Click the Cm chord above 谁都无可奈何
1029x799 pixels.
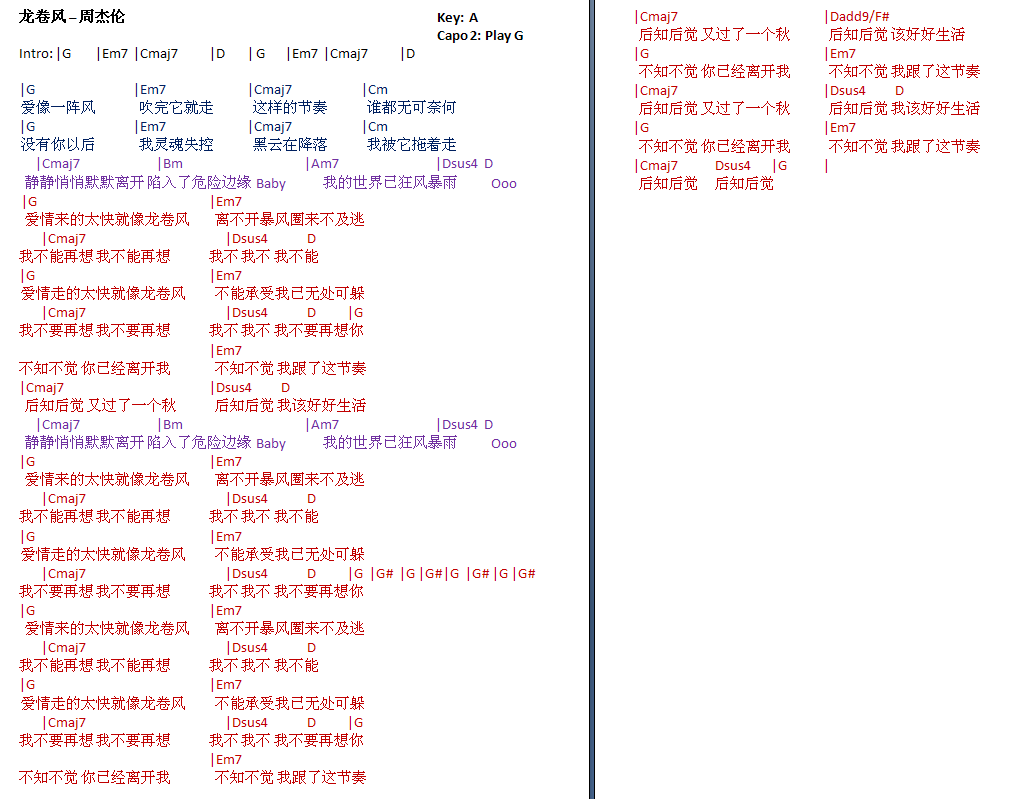tap(377, 90)
